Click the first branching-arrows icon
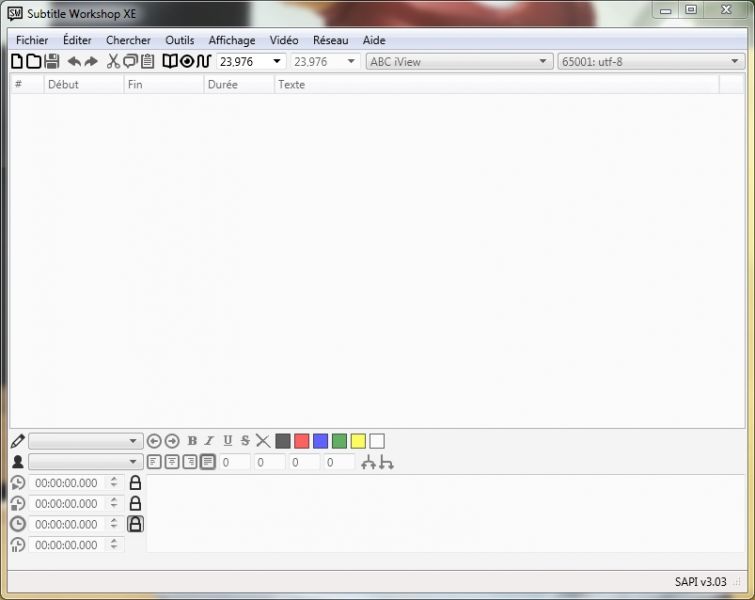Viewport: 755px width, 600px height. (368, 462)
